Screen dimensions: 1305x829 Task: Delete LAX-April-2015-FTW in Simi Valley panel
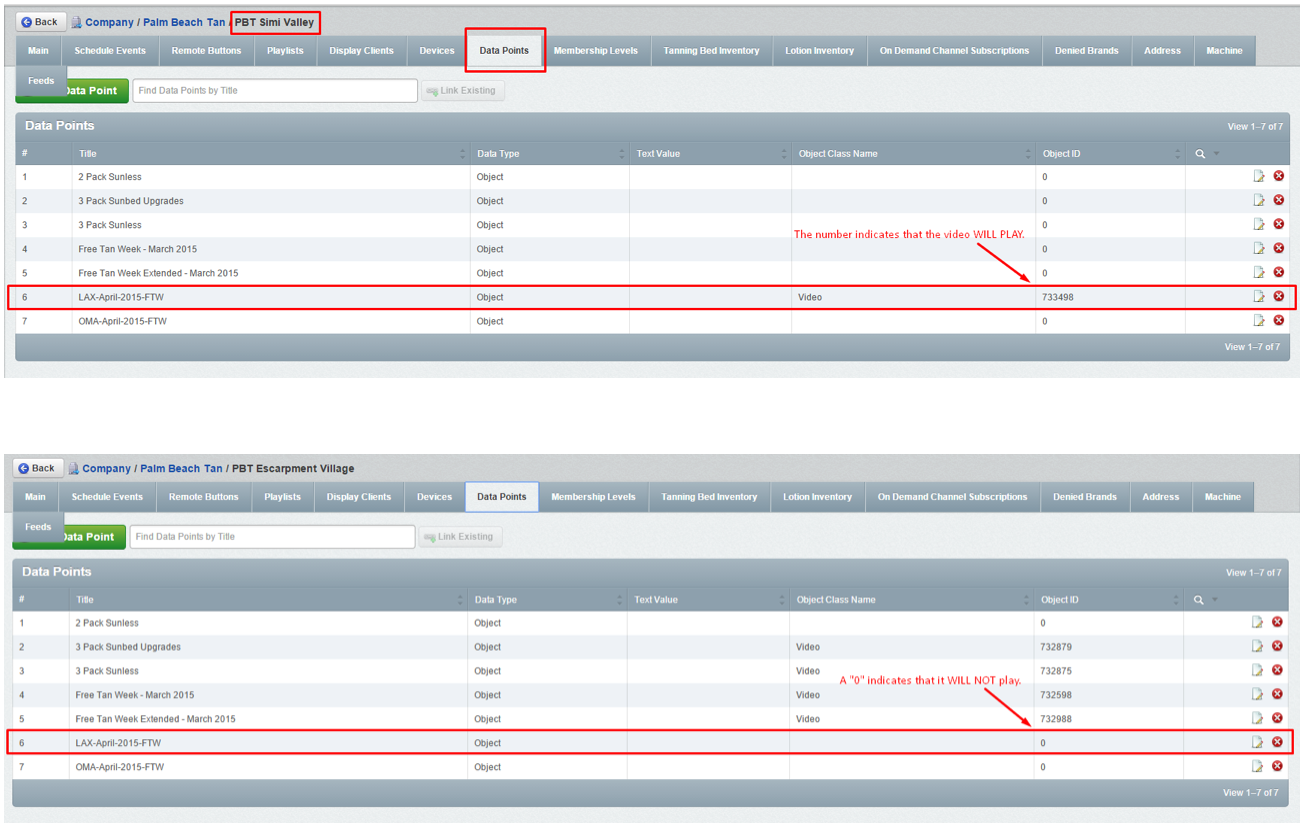[x=1278, y=296]
